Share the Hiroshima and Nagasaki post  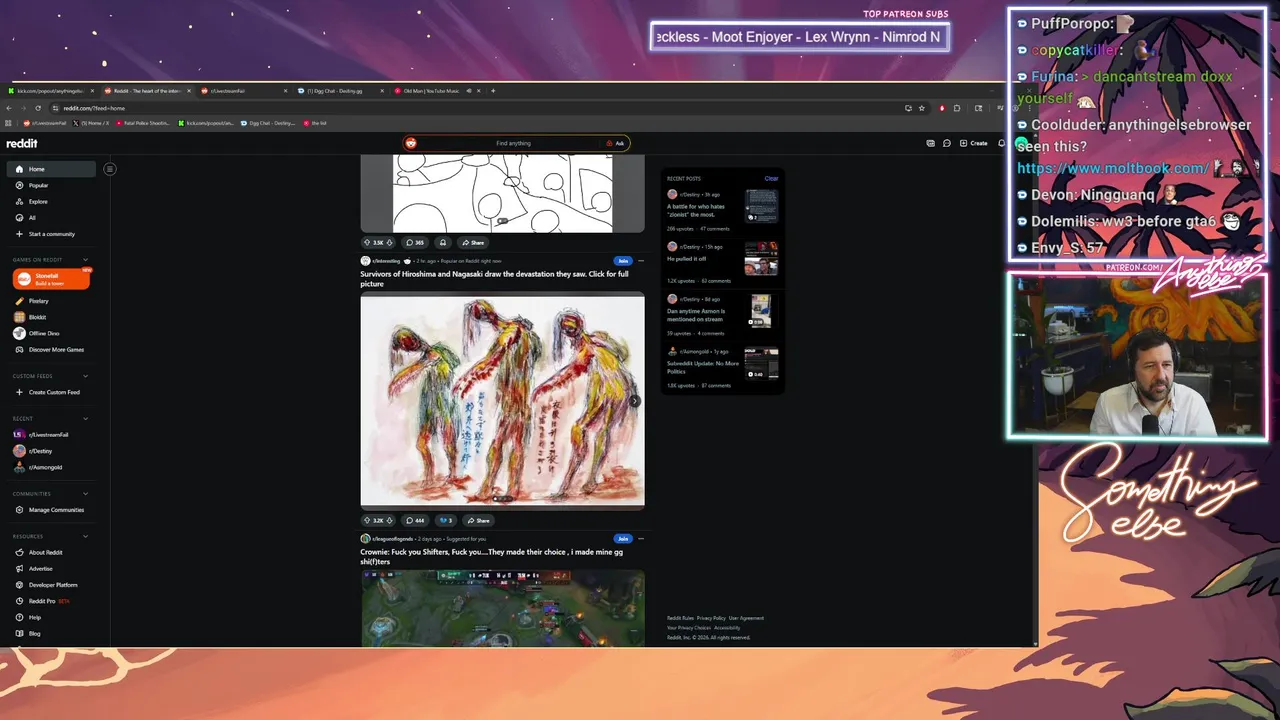(x=478, y=520)
